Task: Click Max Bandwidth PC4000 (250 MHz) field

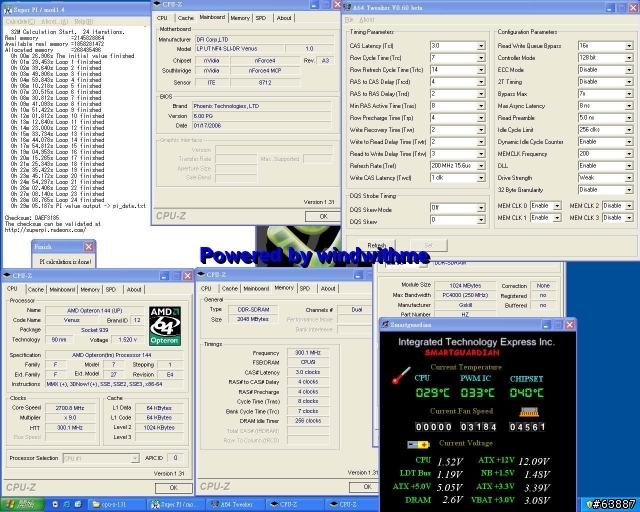Action: [x=465, y=295]
